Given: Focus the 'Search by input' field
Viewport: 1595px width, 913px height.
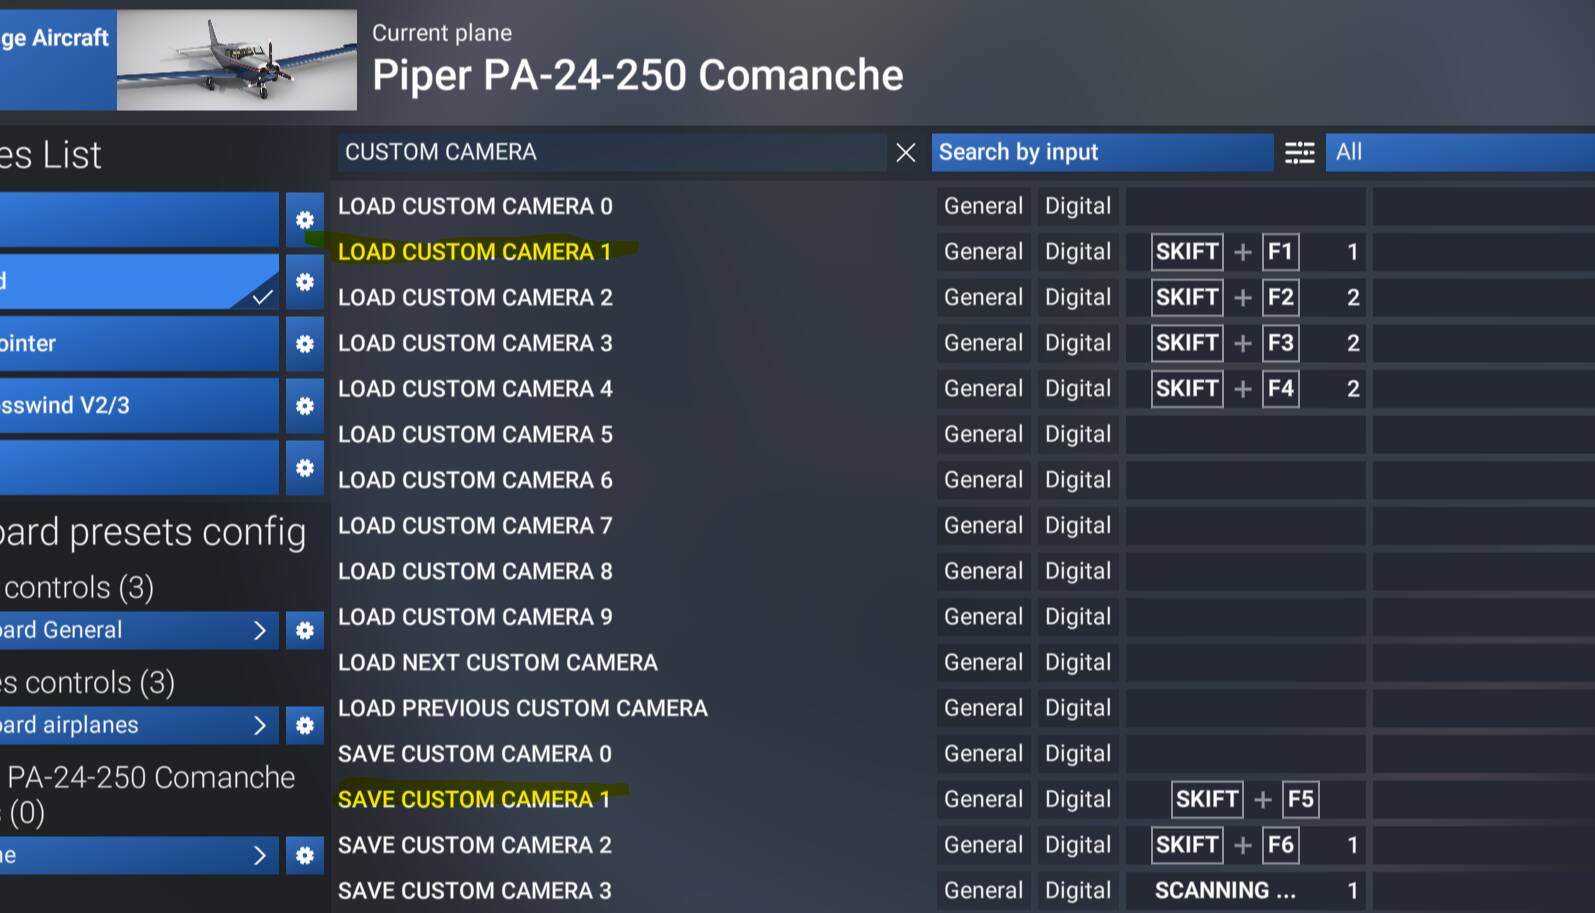Looking at the screenshot, I should [x=1102, y=152].
